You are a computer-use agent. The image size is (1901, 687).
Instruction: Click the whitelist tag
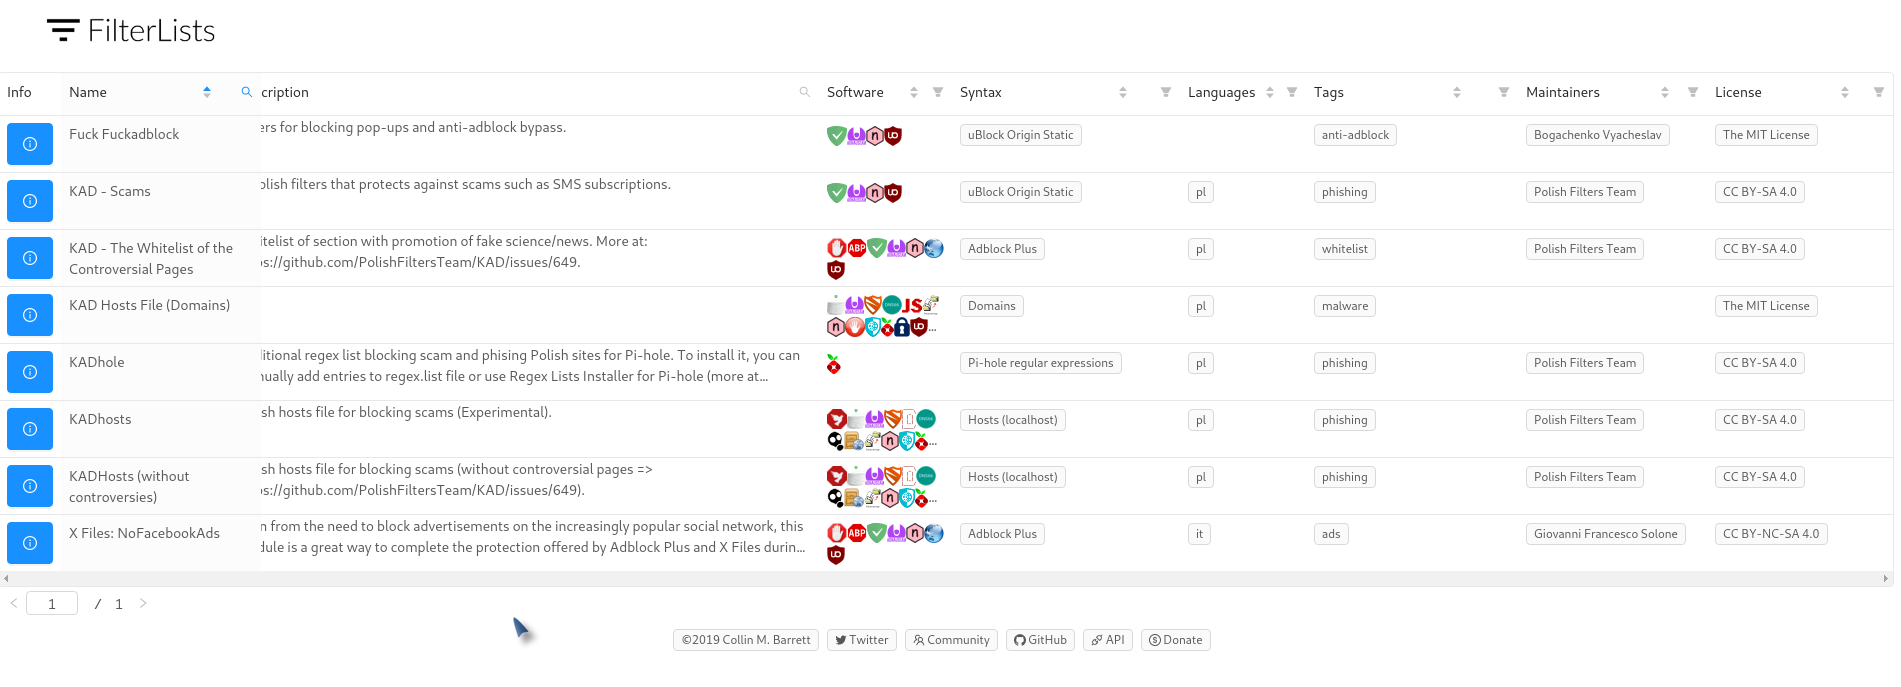(1344, 249)
